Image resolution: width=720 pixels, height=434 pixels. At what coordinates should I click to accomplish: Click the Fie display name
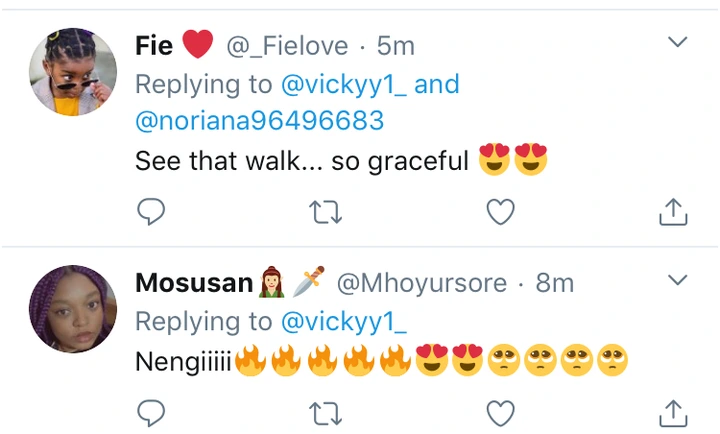click(x=154, y=46)
